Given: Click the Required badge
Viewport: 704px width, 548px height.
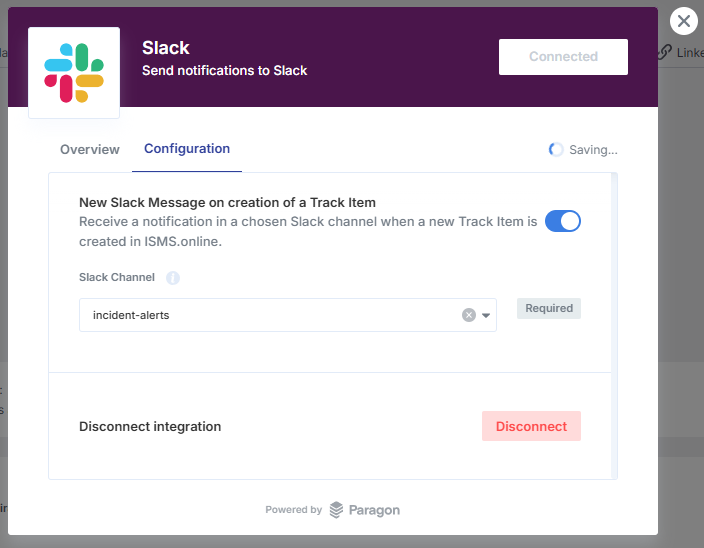Looking at the screenshot, I should (549, 308).
